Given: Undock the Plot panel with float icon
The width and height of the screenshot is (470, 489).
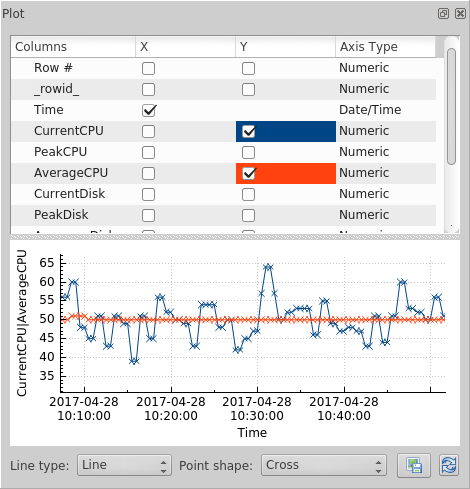Looking at the screenshot, I should 443,14.
